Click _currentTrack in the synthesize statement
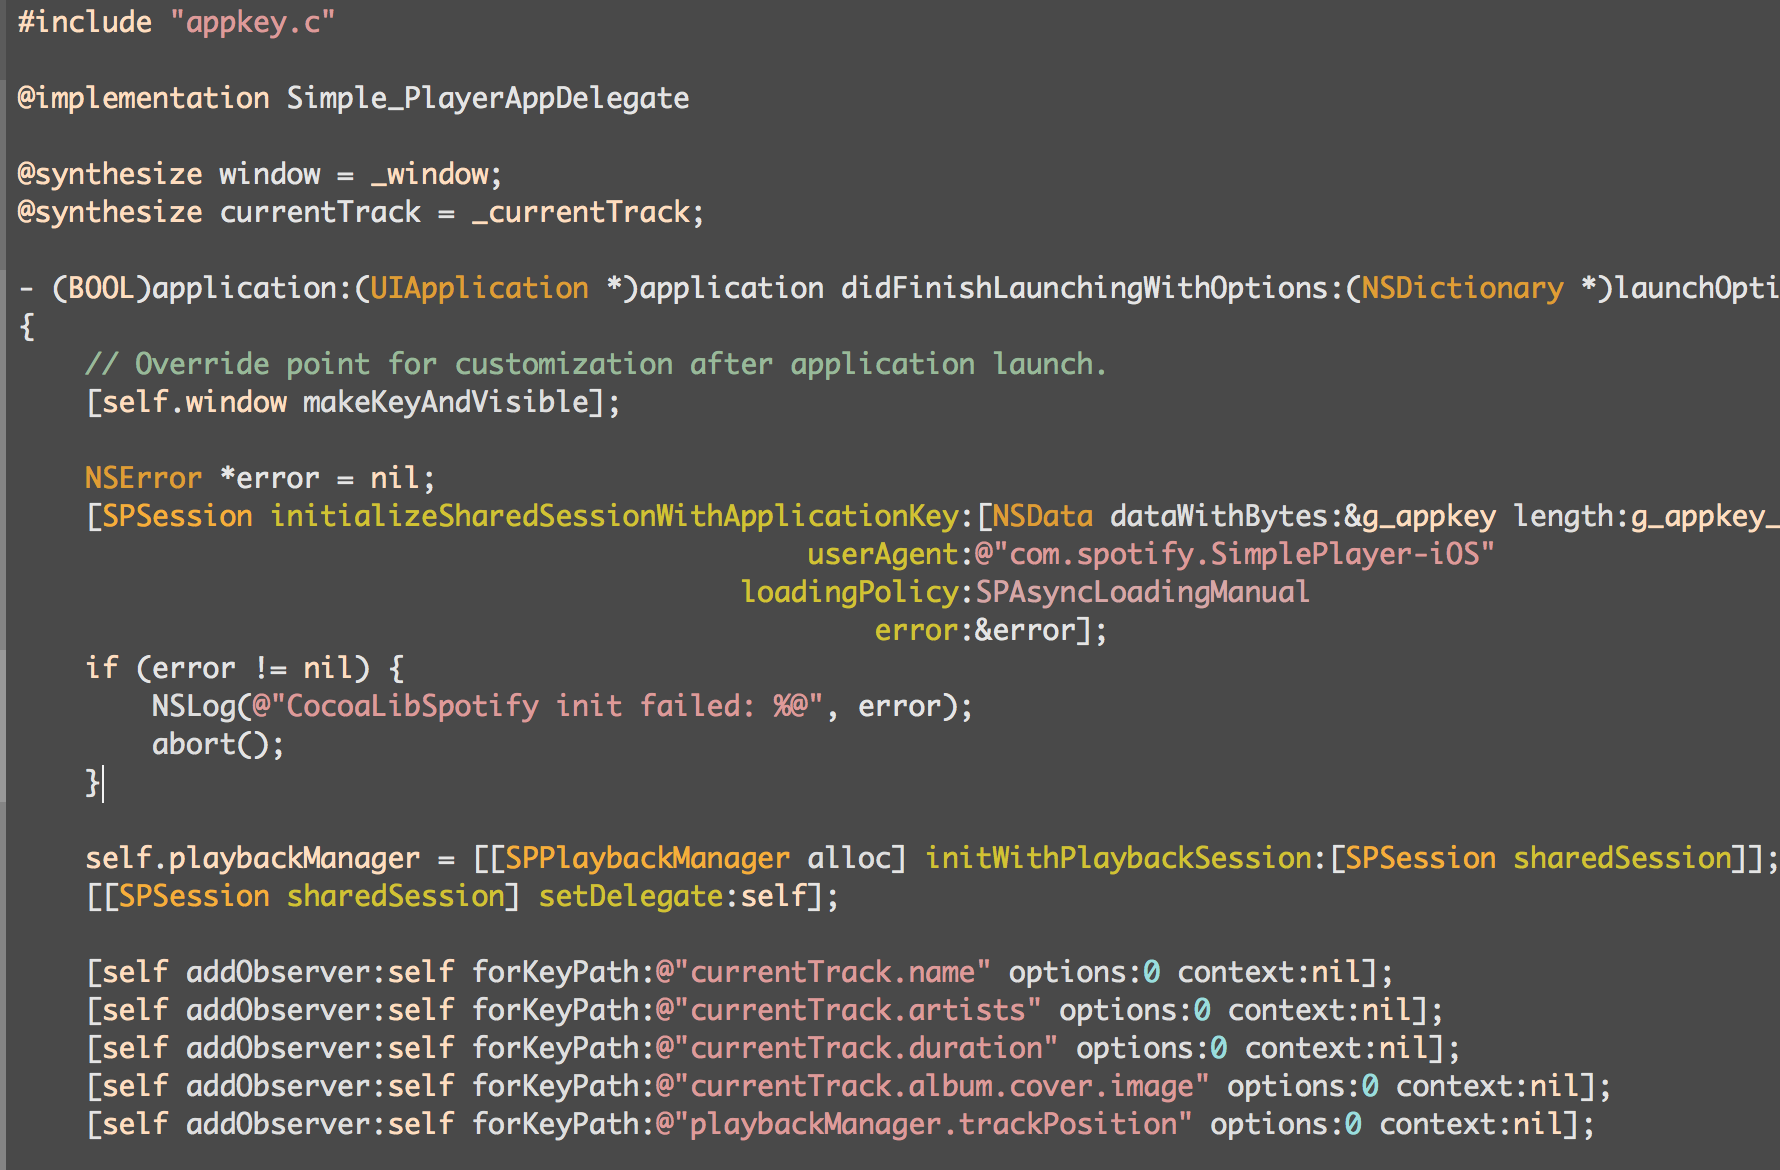This screenshot has width=1780, height=1170. point(580,212)
